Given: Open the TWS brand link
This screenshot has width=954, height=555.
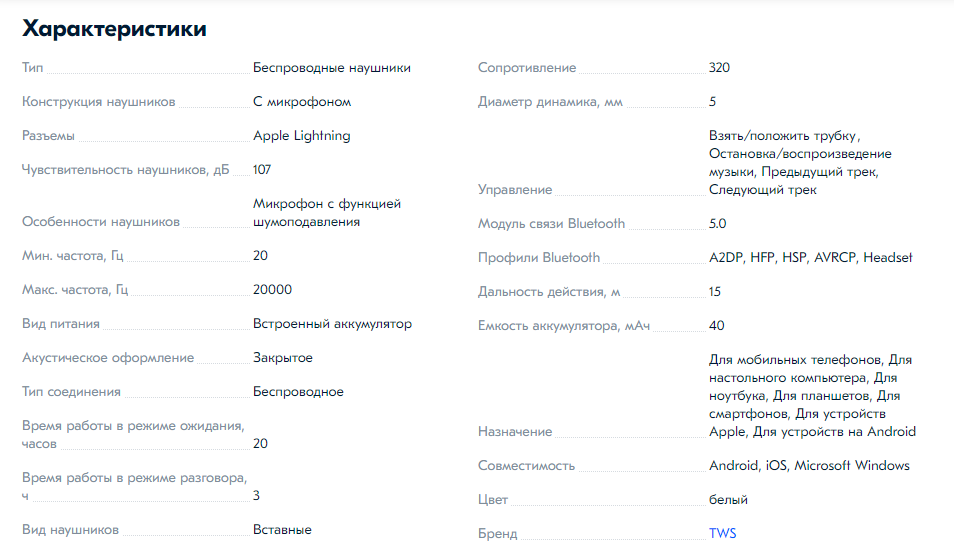Looking at the screenshot, I should tap(722, 533).
